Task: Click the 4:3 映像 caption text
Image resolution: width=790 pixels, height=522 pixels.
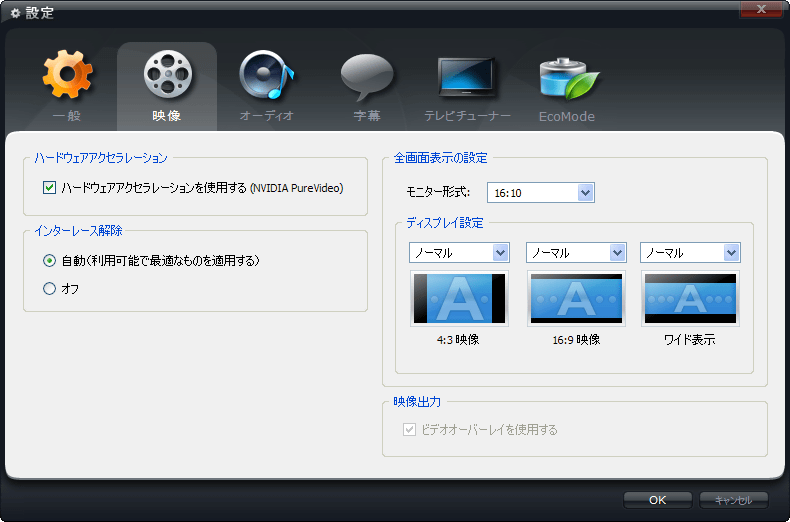Action: click(458, 340)
